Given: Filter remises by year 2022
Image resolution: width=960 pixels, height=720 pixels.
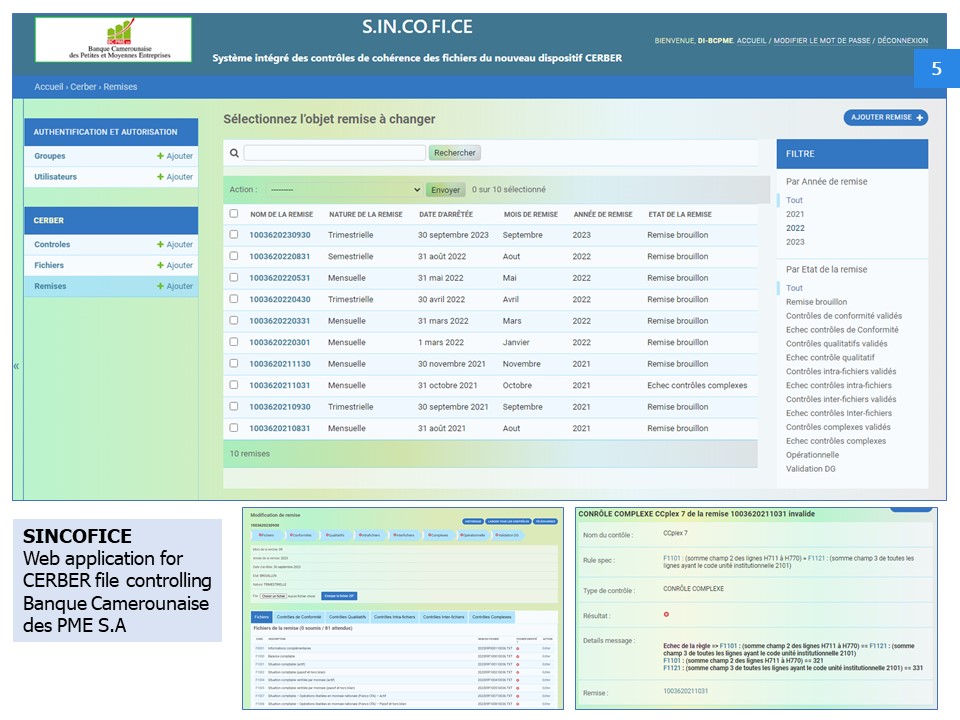Looking at the screenshot, I should [795, 228].
